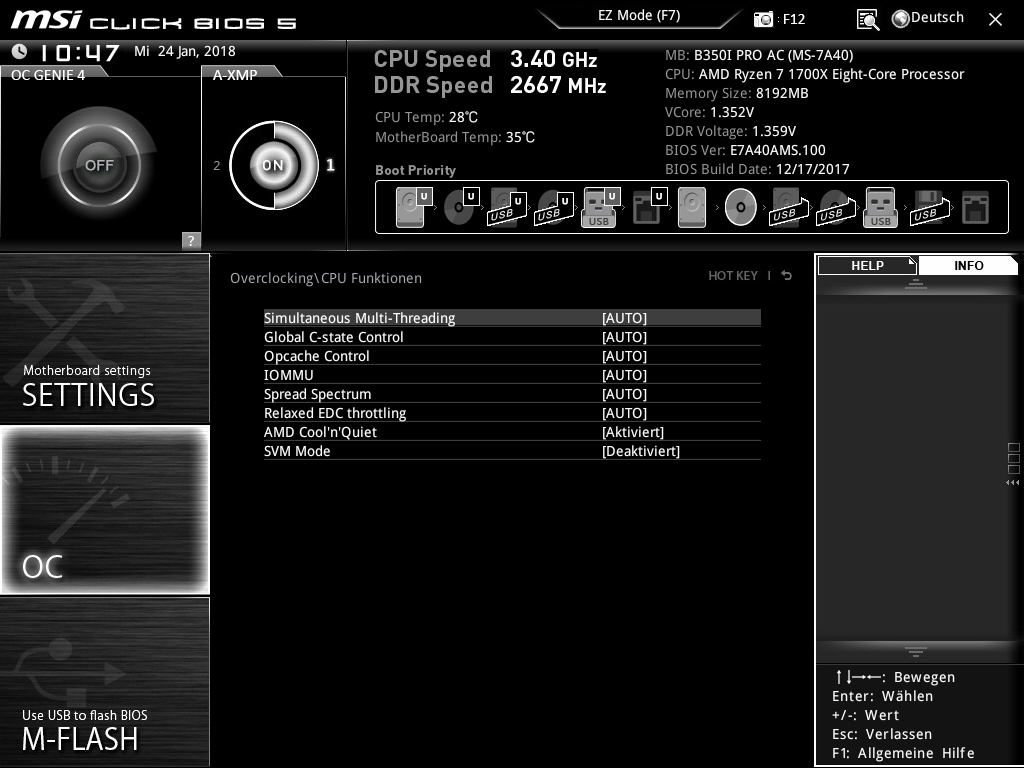Select A-XMP profile 2

[x=217, y=166]
